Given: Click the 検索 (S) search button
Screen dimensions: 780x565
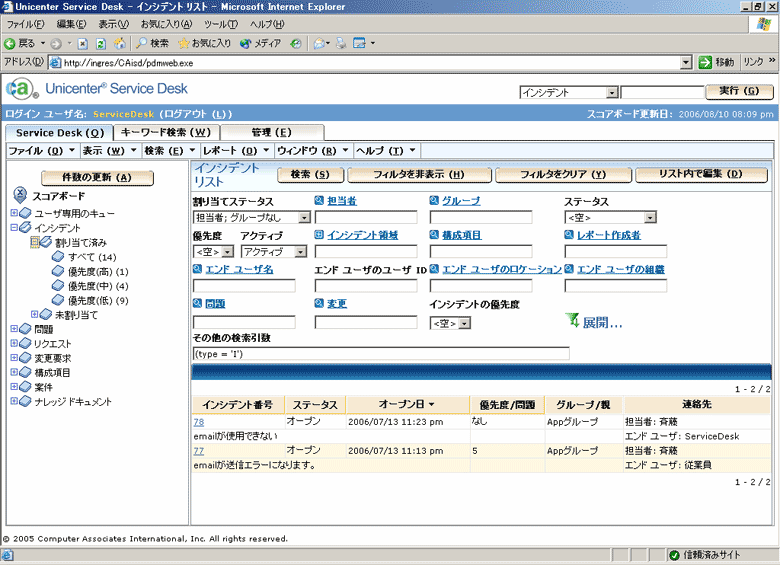Looking at the screenshot, I should coord(310,175).
